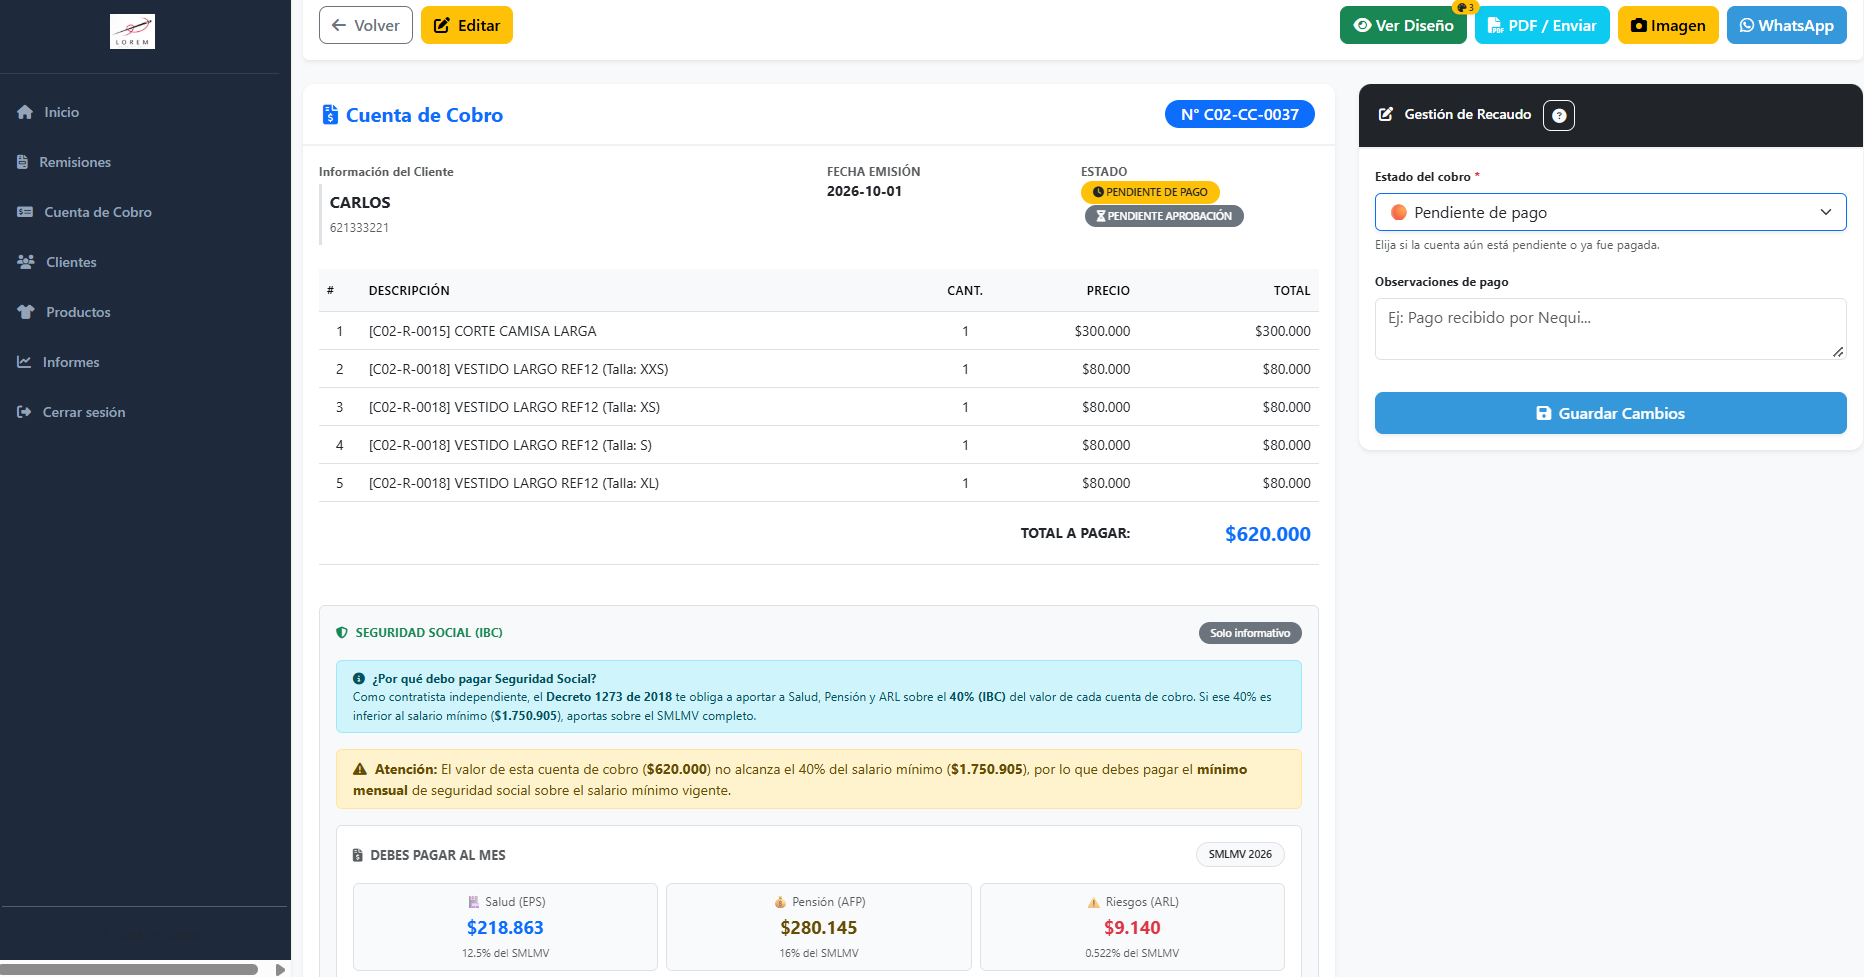Click the info icon in the blue notice
This screenshot has height=977, width=1864.
(x=359, y=679)
